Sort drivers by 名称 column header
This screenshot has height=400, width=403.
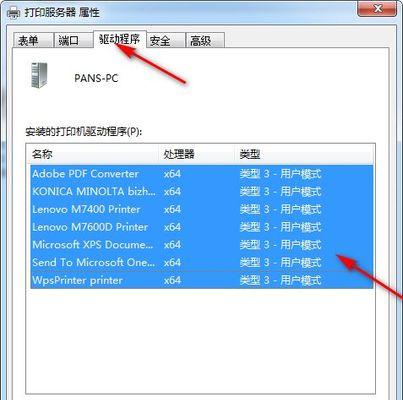click(94, 154)
